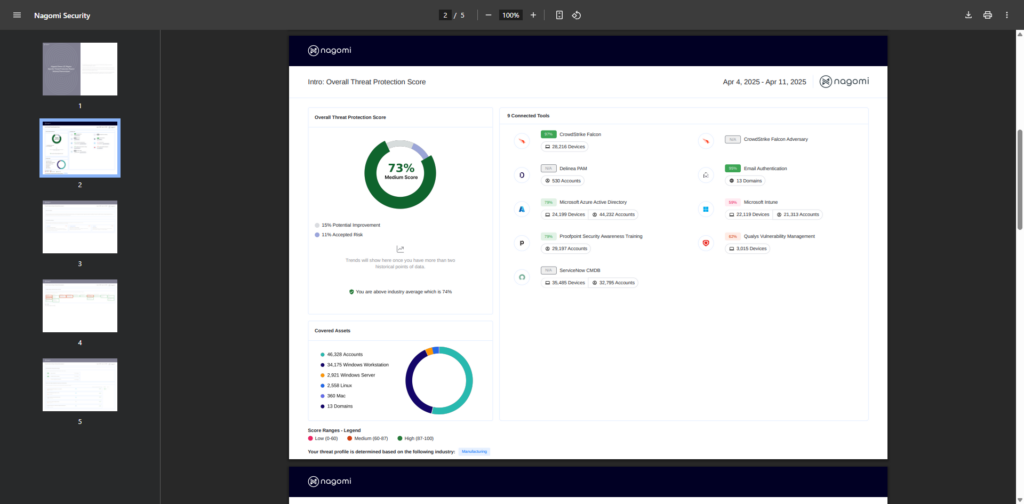Click the green shield above-industry-average icon
This screenshot has width=1024, height=504.
tap(351, 292)
